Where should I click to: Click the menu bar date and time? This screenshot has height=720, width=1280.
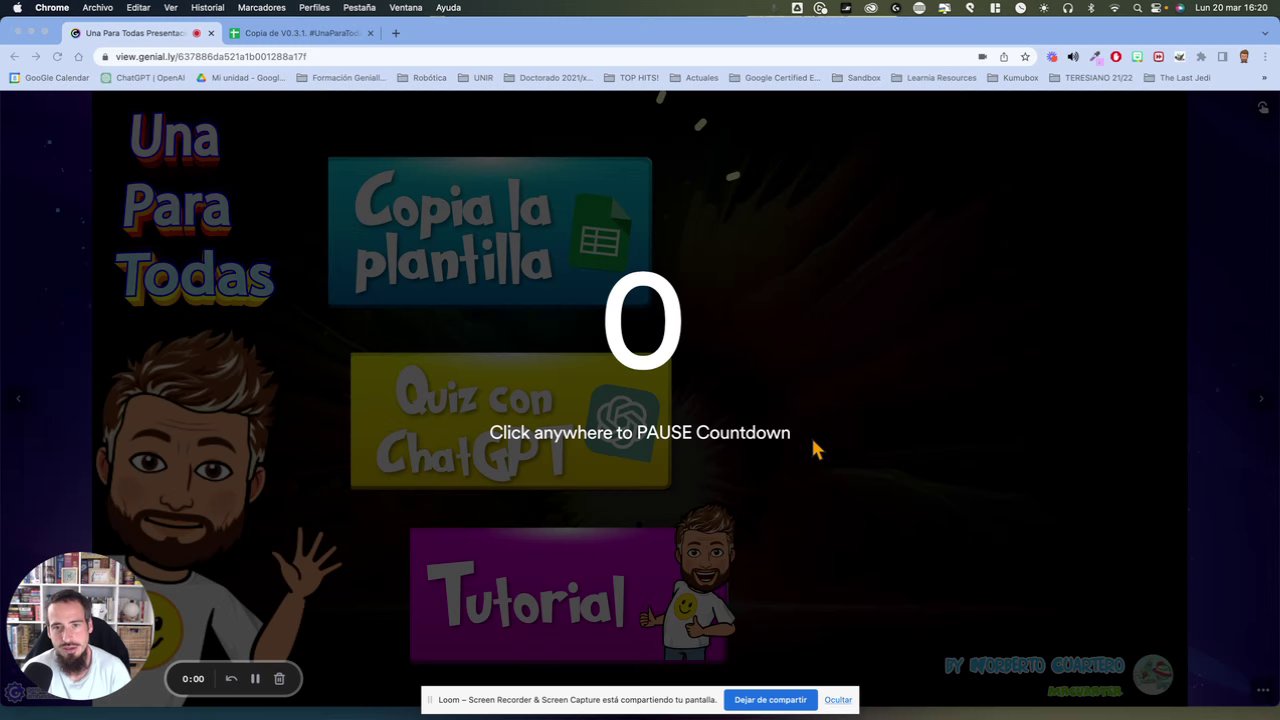tap(1231, 7)
